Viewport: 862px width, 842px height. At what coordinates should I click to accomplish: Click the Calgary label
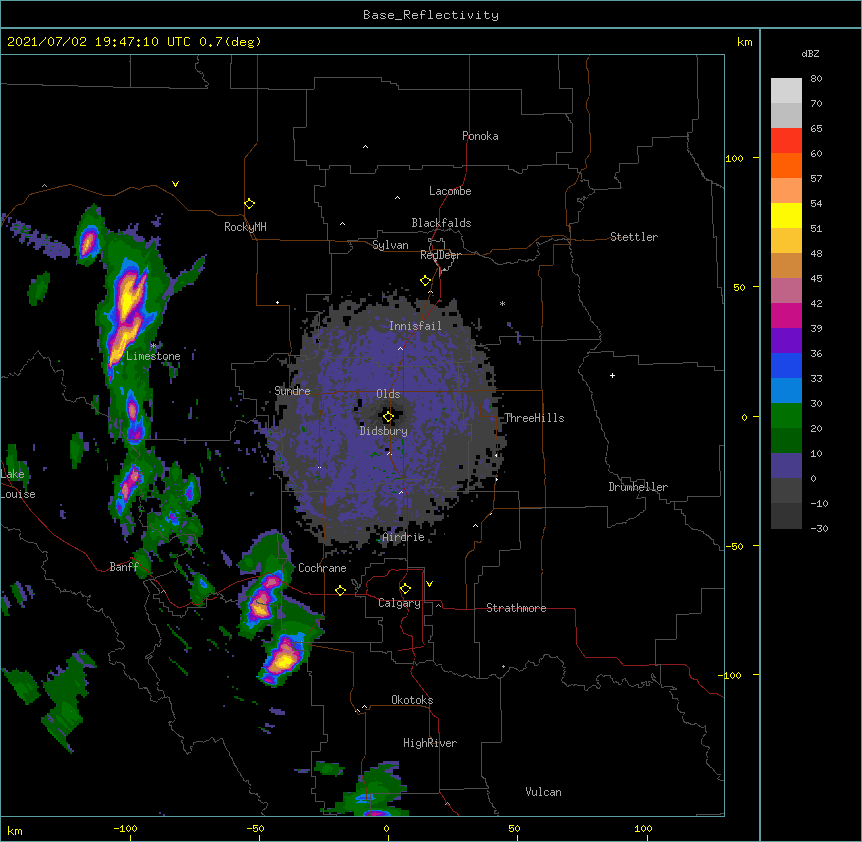[x=399, y=603]
